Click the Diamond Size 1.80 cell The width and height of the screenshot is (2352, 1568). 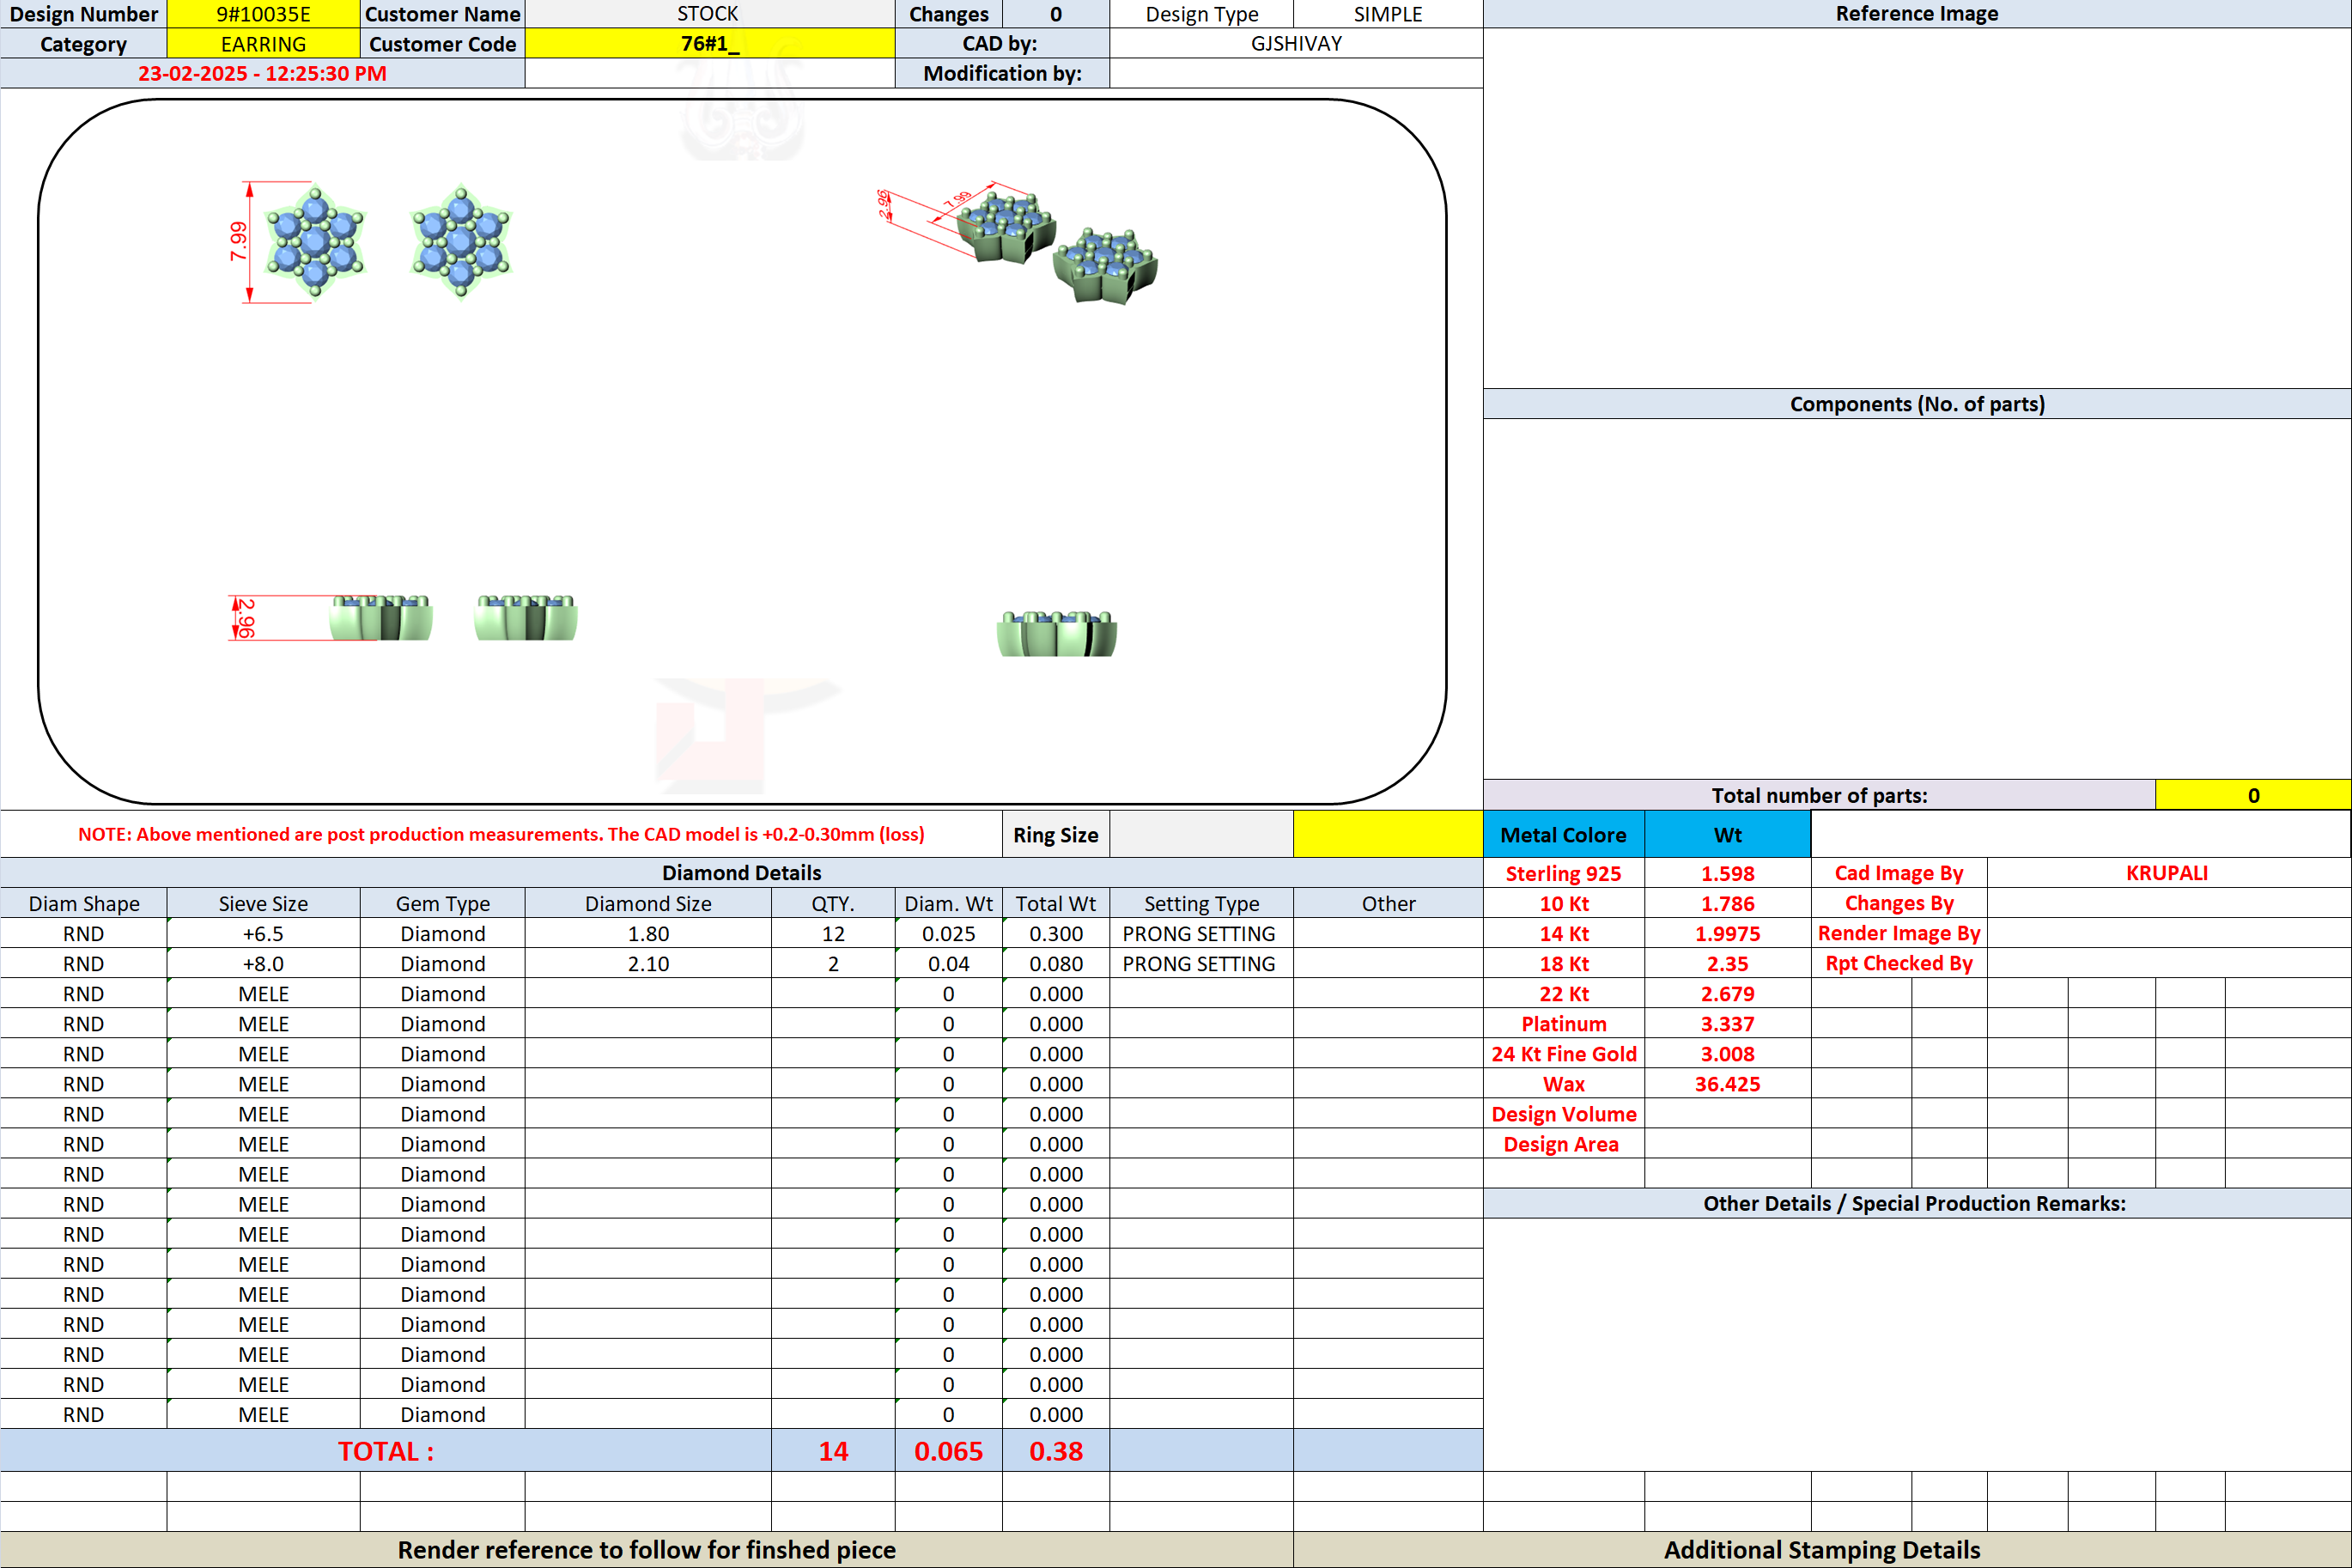pyautogui.click(x=648, y=934)
